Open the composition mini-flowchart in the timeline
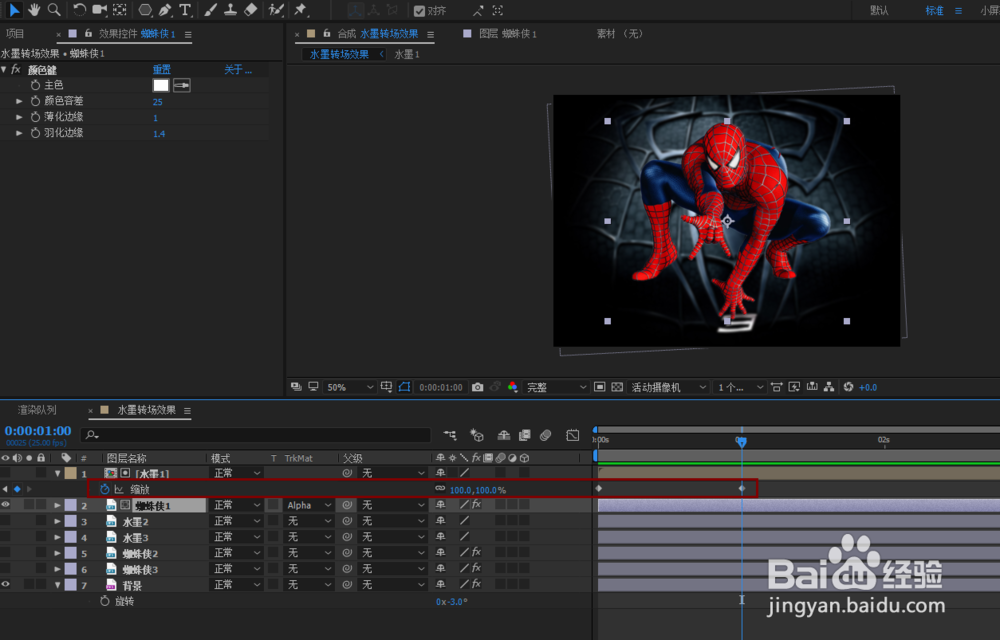 450,435
